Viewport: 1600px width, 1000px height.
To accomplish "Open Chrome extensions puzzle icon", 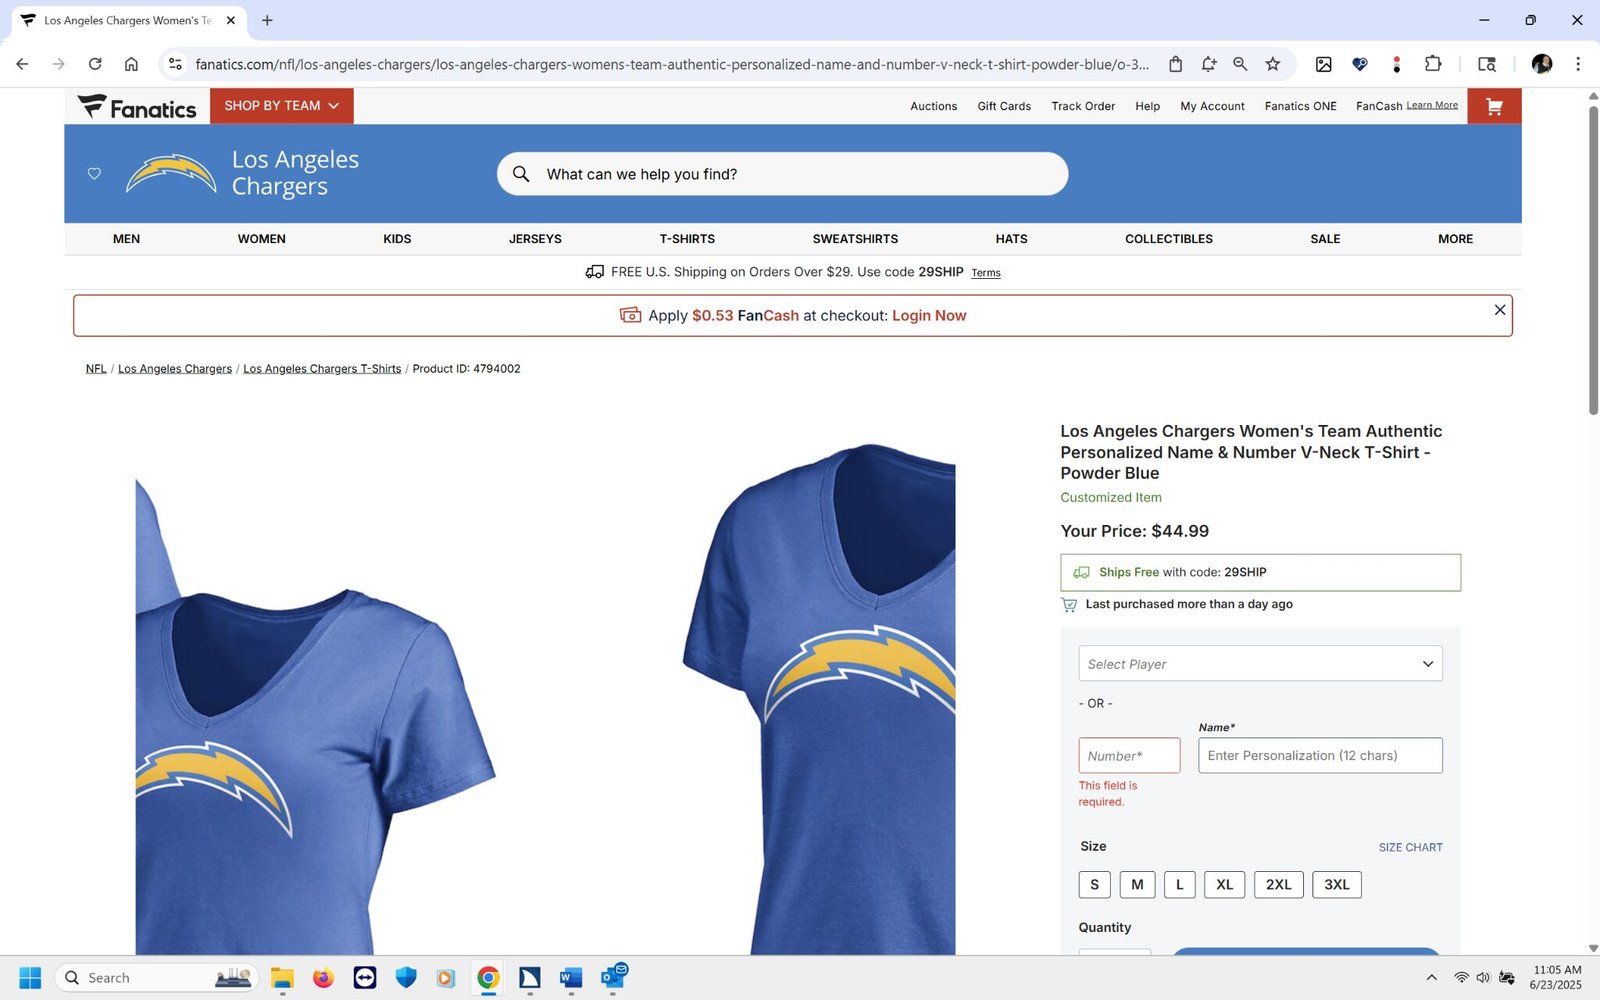I will 1432,64.
